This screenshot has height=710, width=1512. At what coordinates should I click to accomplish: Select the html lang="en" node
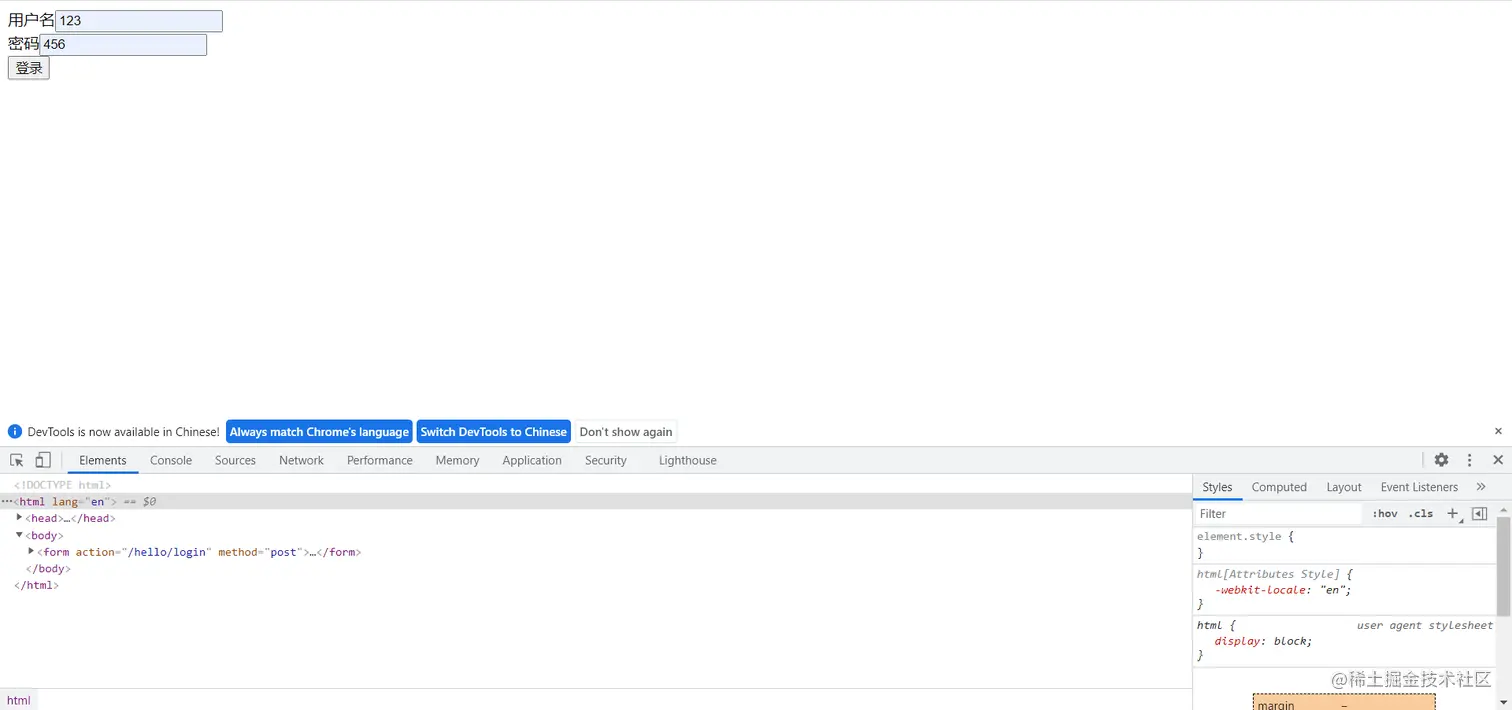[595, 501]
